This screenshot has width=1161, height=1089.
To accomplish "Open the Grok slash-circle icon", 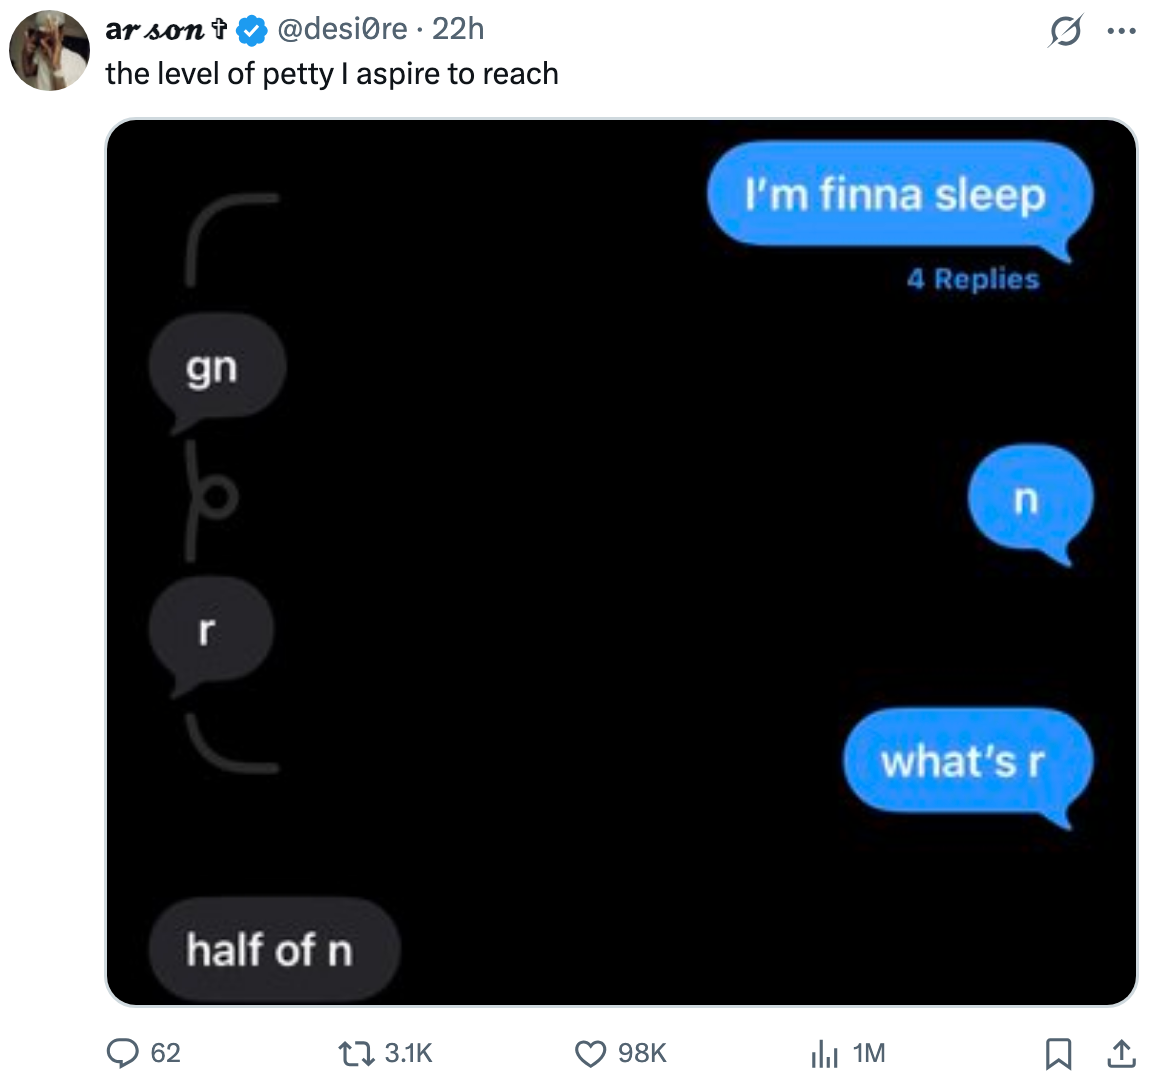I will pos(1063,31).
